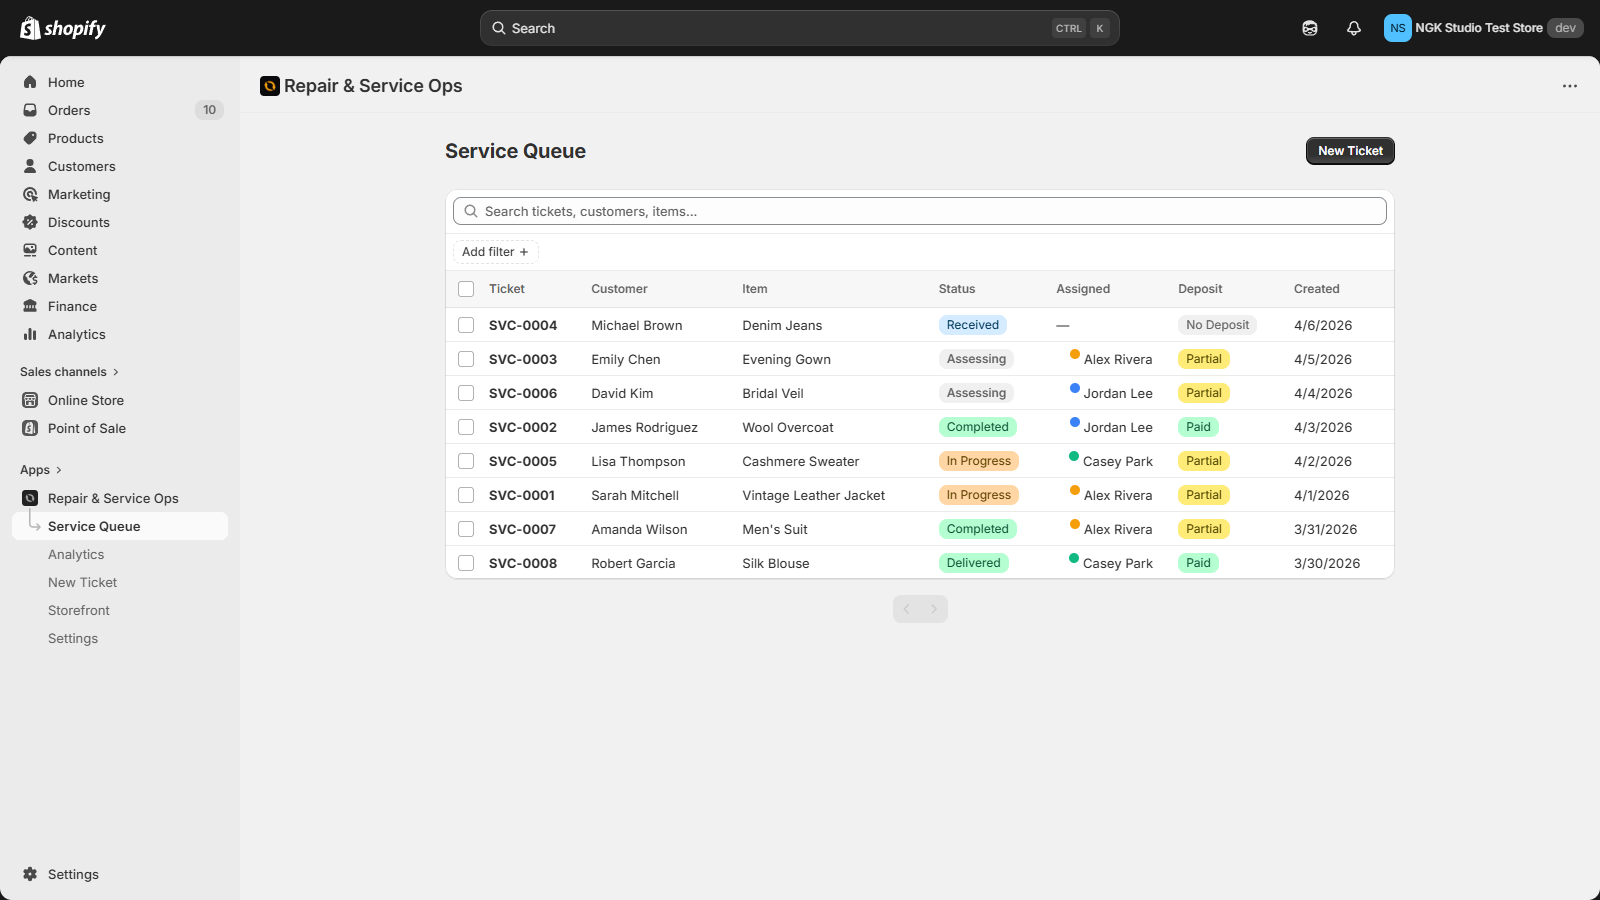Screen dimensions: 1600x900
Task: Go to Discounts via its sidebar icon
Action: coord(30,222)
